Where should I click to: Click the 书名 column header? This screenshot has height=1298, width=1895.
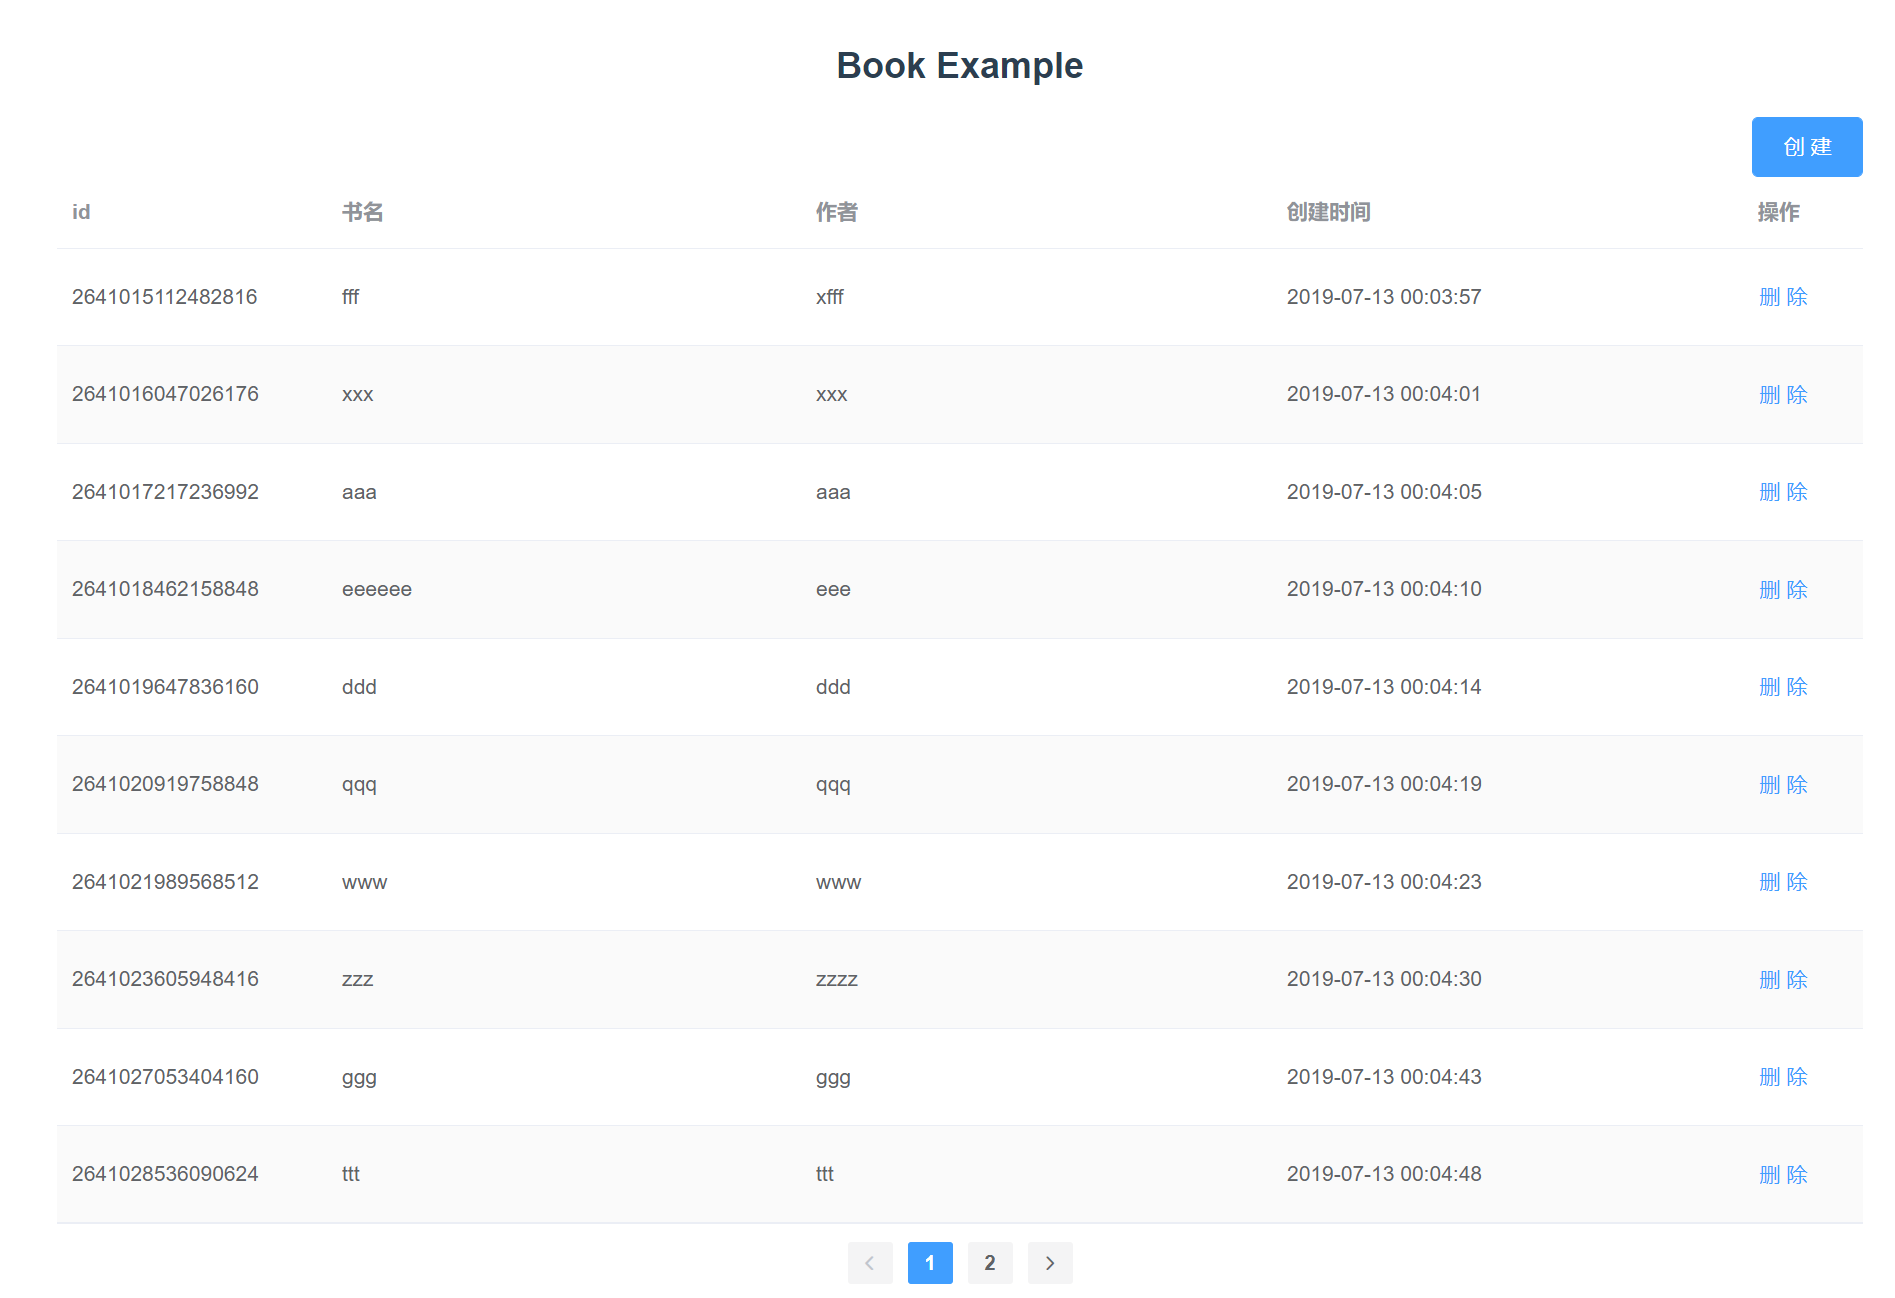[x=364, y=212]
